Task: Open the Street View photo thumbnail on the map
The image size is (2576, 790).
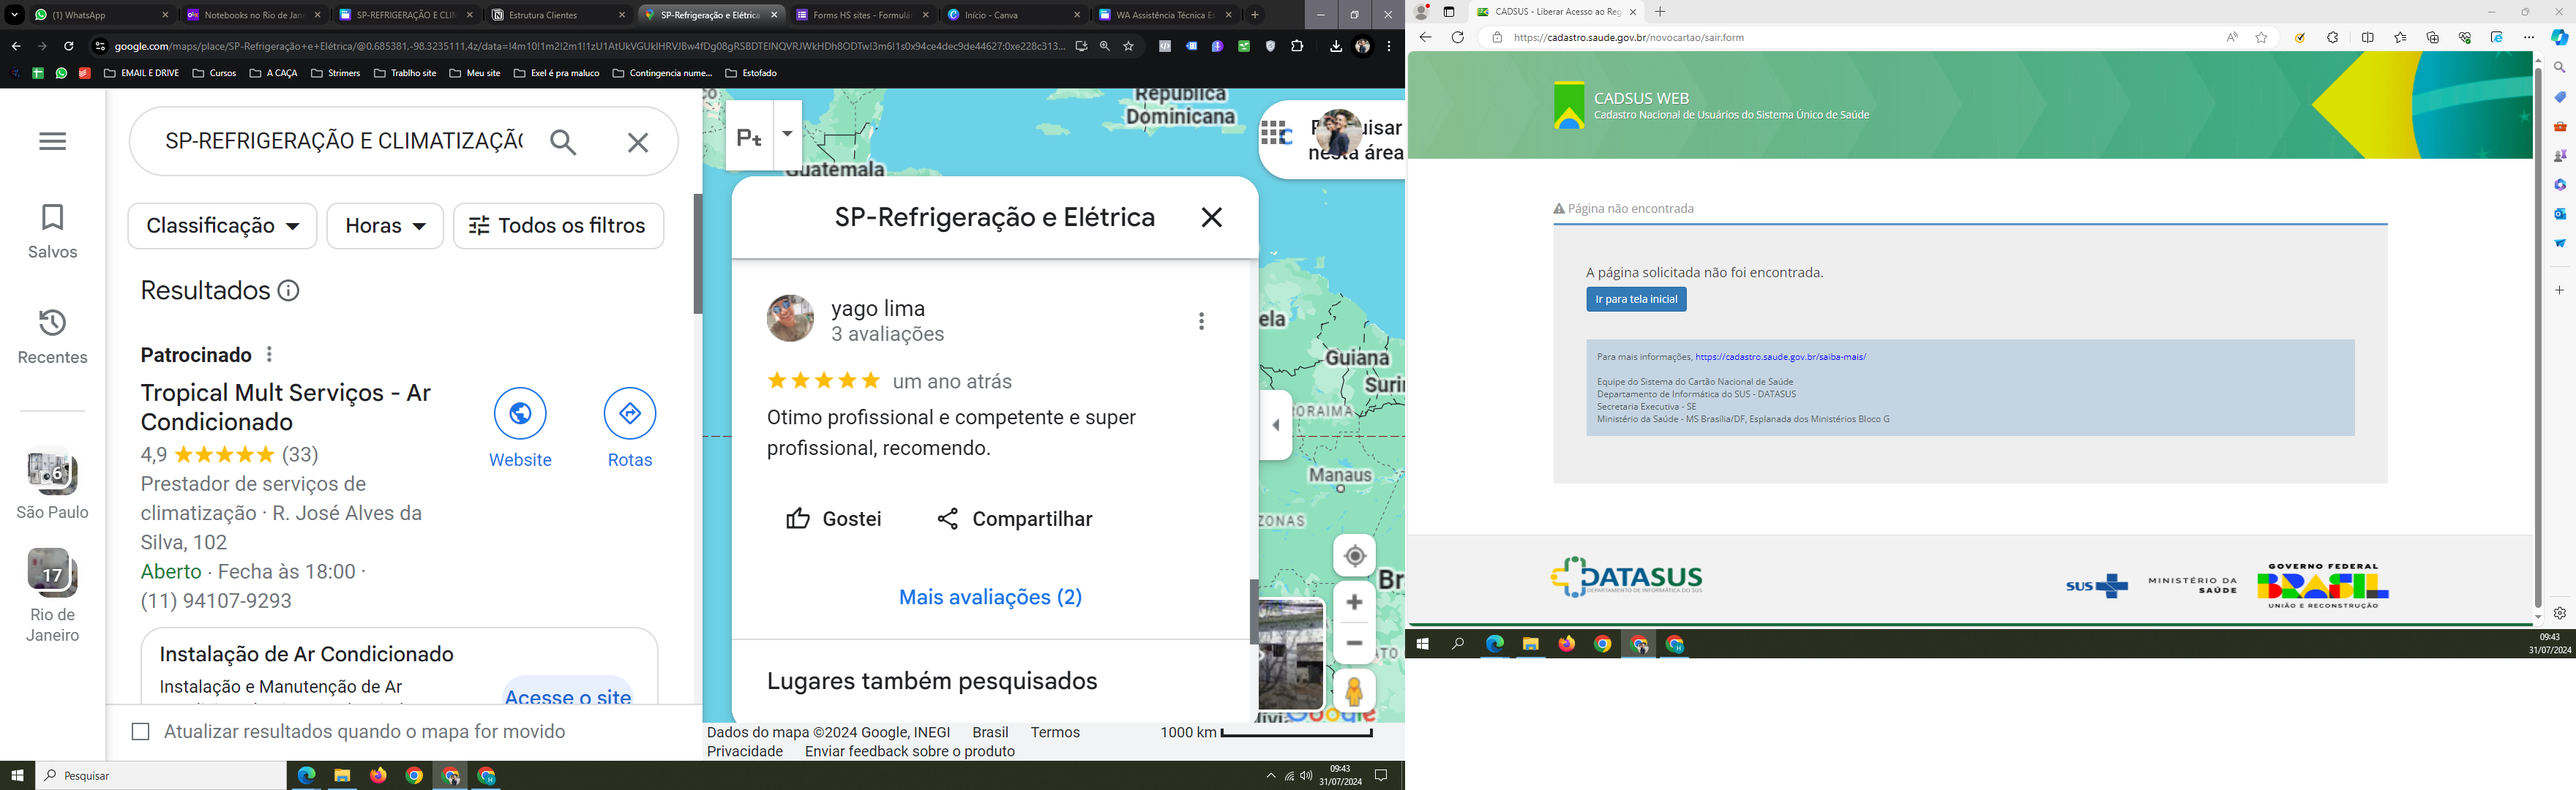Action: click(1291, 655)
